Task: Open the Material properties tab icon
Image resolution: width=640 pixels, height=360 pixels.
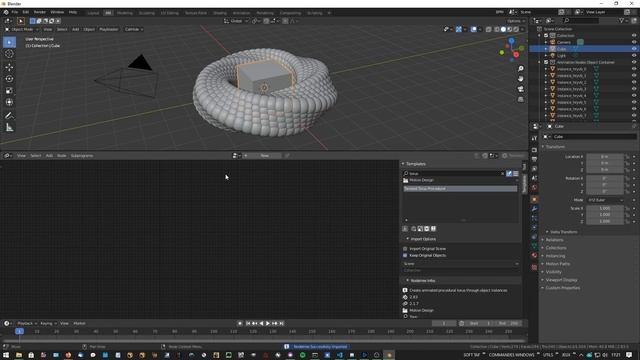Action: (x=534, y=256)
